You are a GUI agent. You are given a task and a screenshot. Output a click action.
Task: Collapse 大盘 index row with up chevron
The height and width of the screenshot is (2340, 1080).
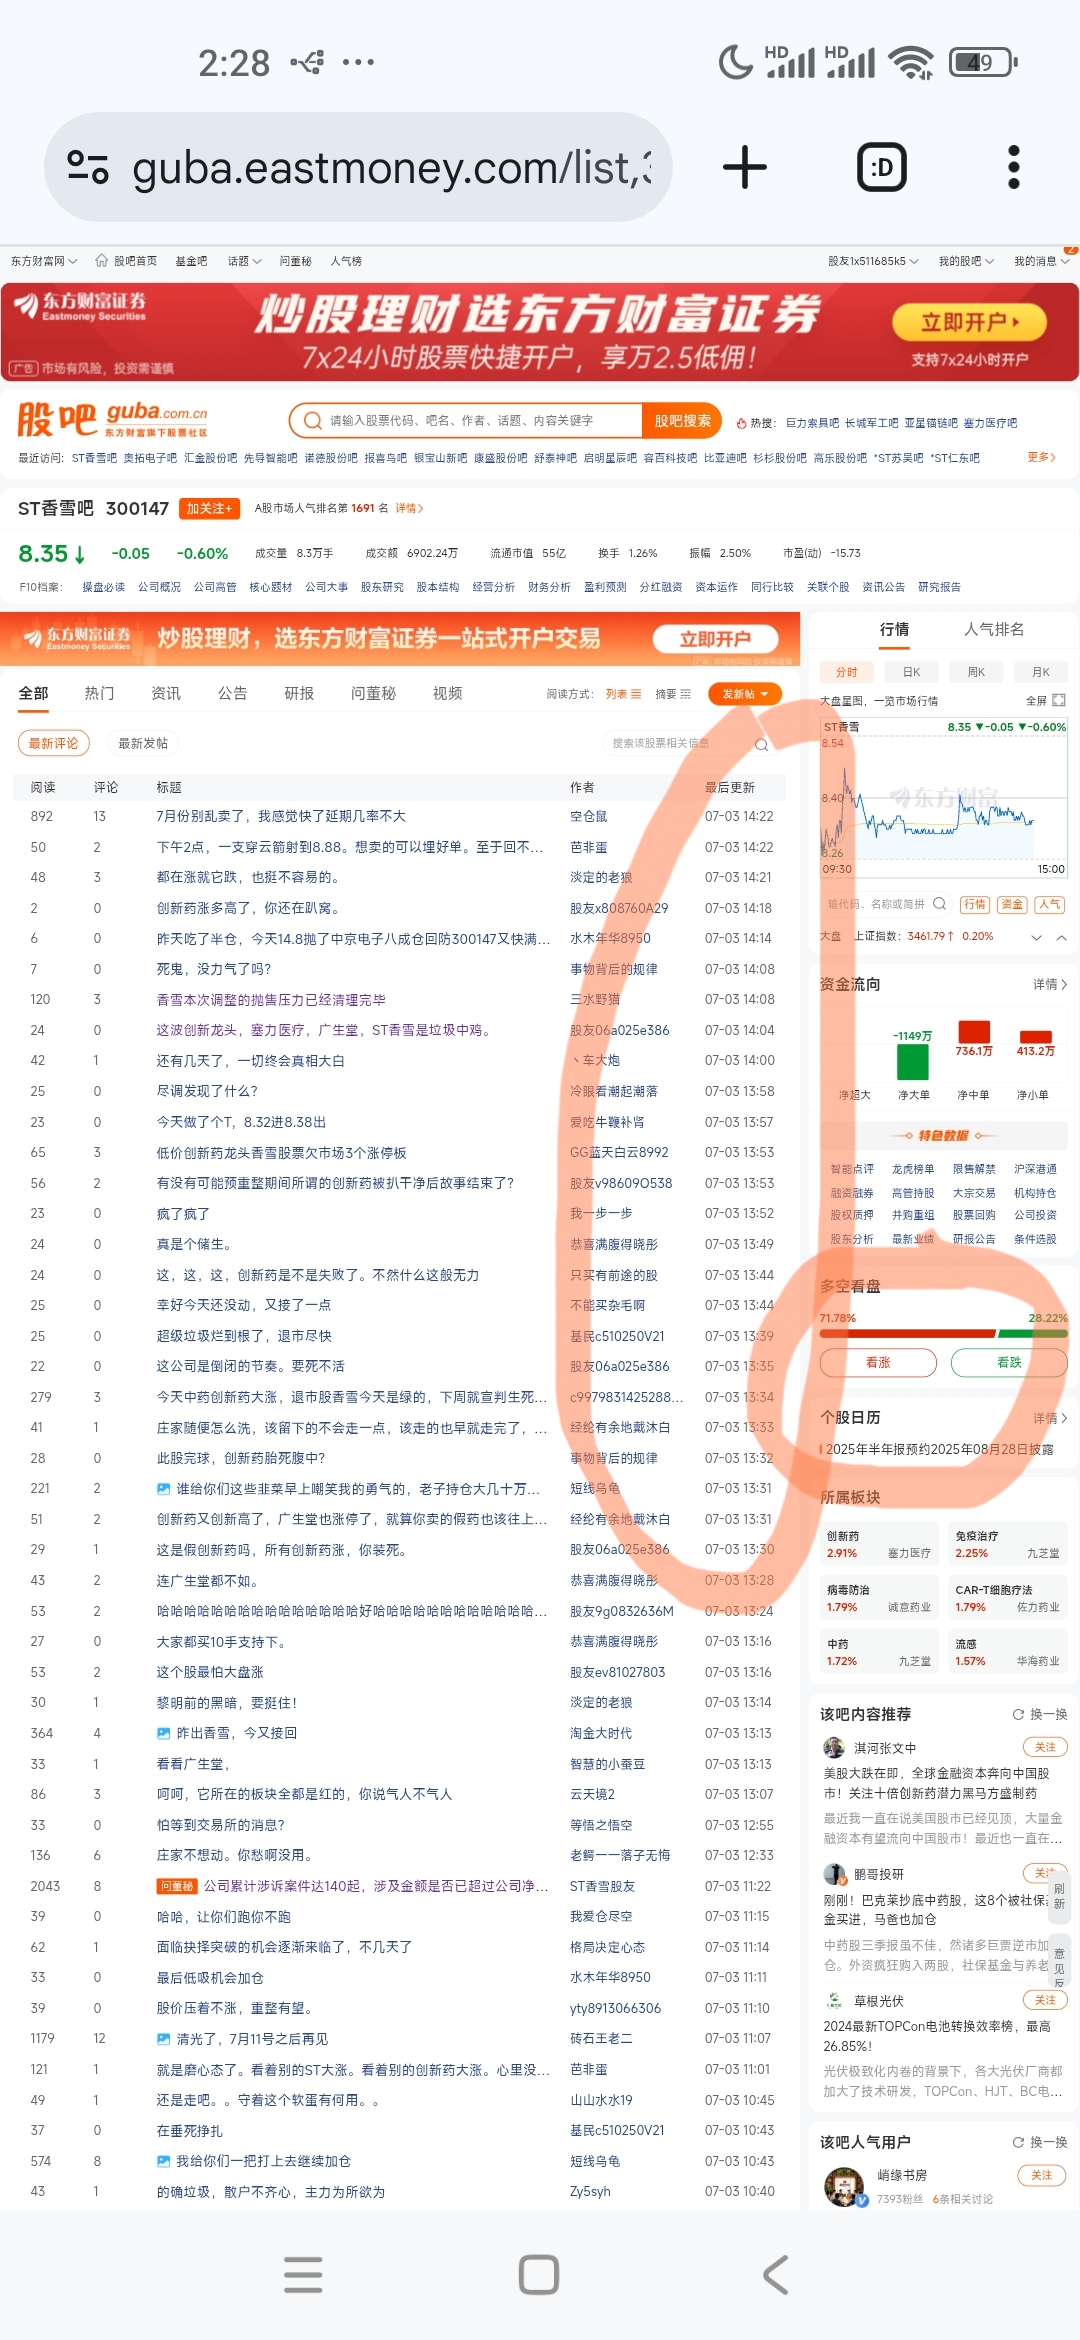coord(1062,937)
